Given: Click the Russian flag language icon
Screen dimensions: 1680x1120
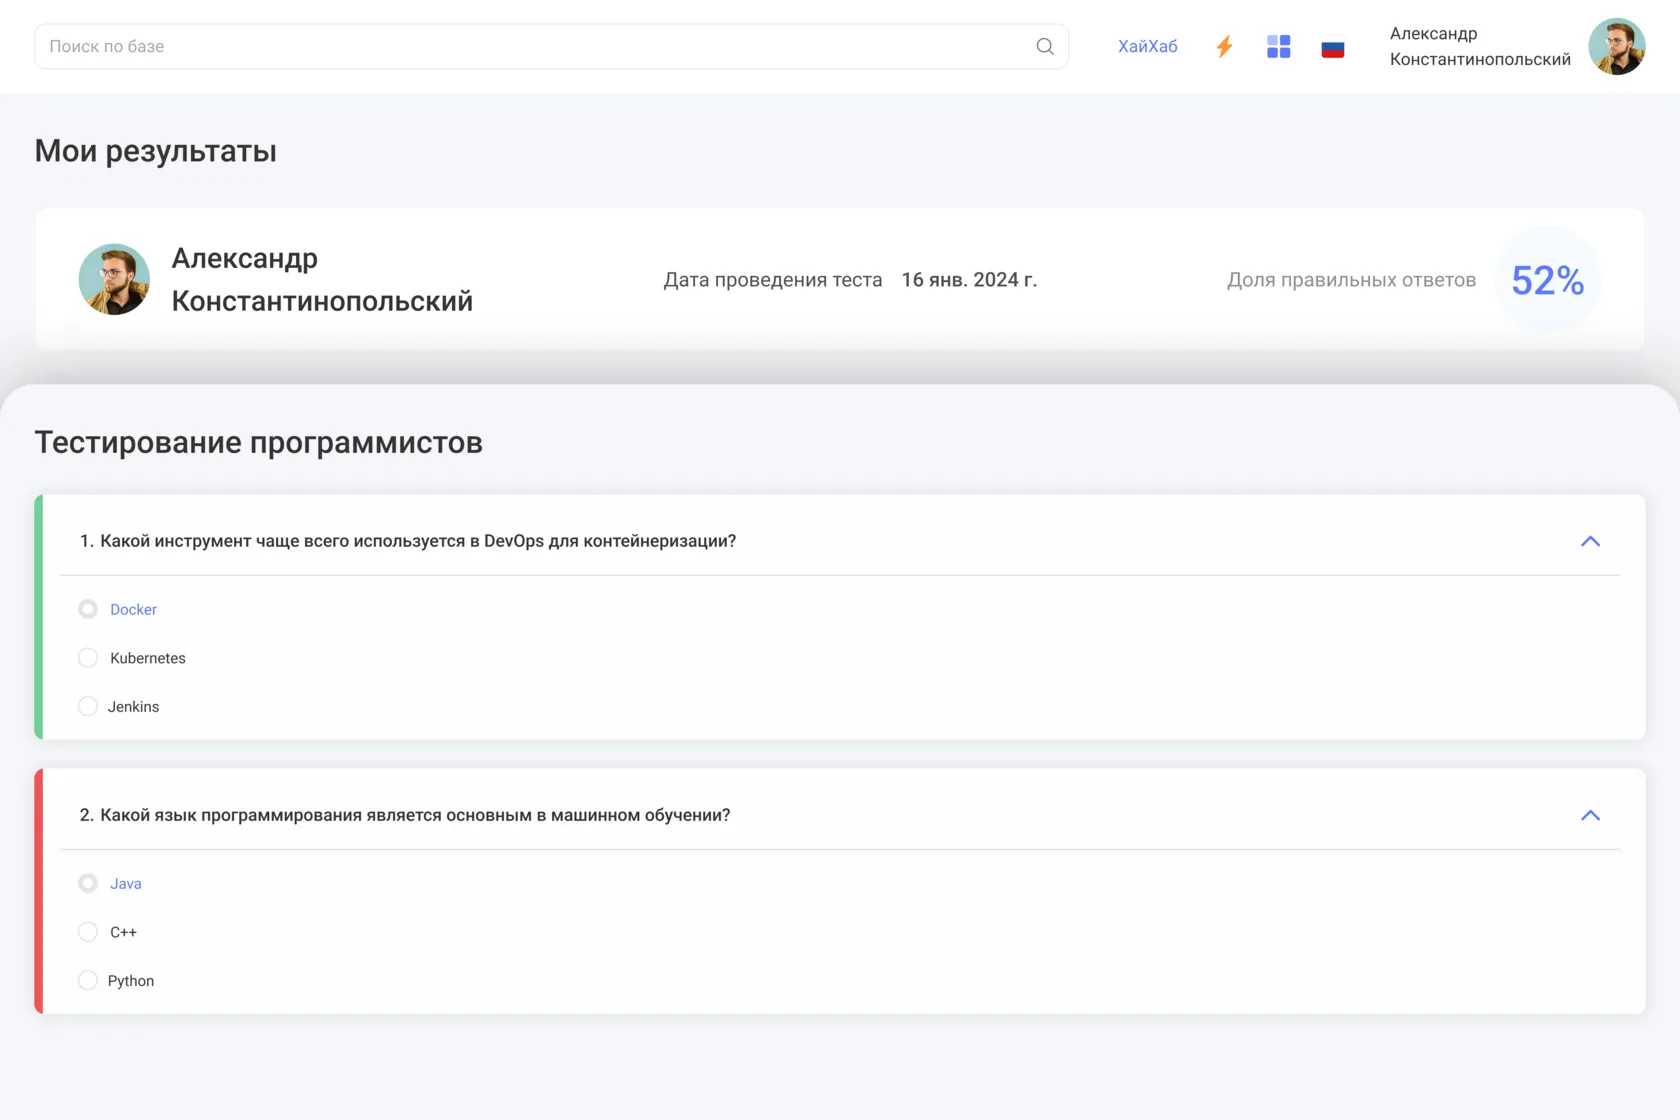Looking at the screenshot, I should tap(1332, 48).
